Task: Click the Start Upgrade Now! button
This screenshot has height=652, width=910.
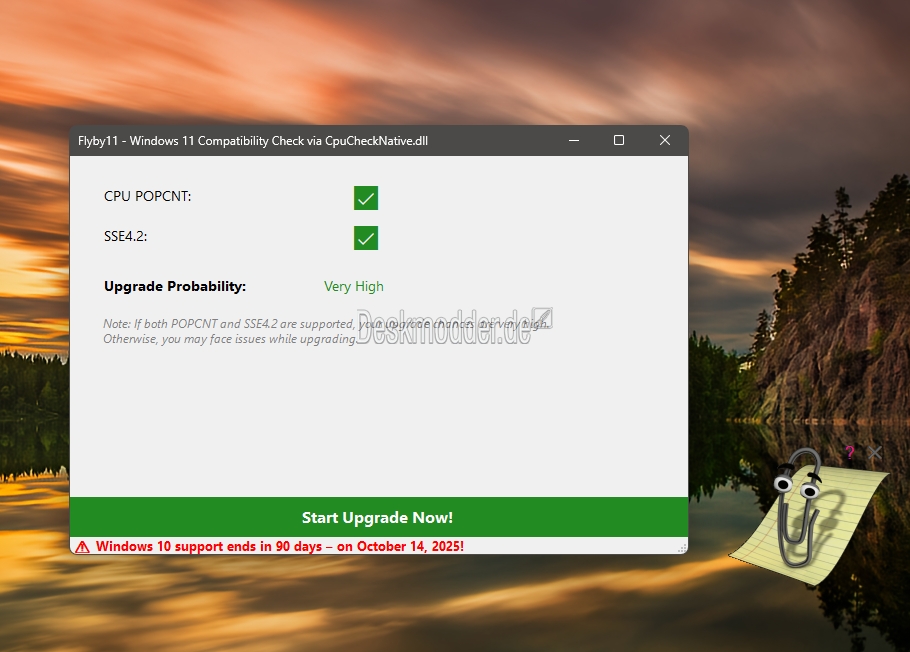Action: (x=378, y=517)
